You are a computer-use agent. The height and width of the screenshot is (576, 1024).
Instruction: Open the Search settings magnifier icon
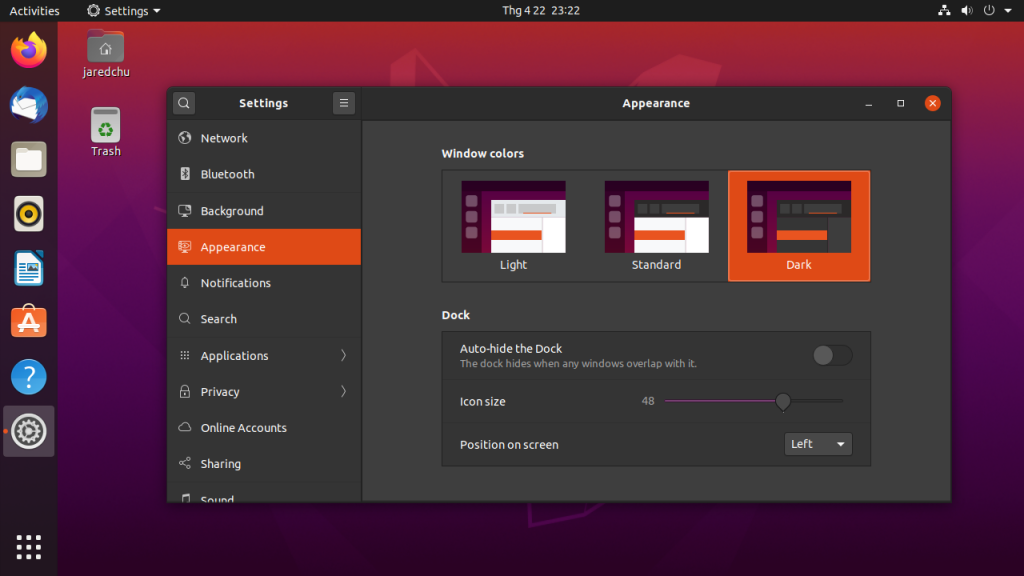pyautogui.click(x=185, y=318)
